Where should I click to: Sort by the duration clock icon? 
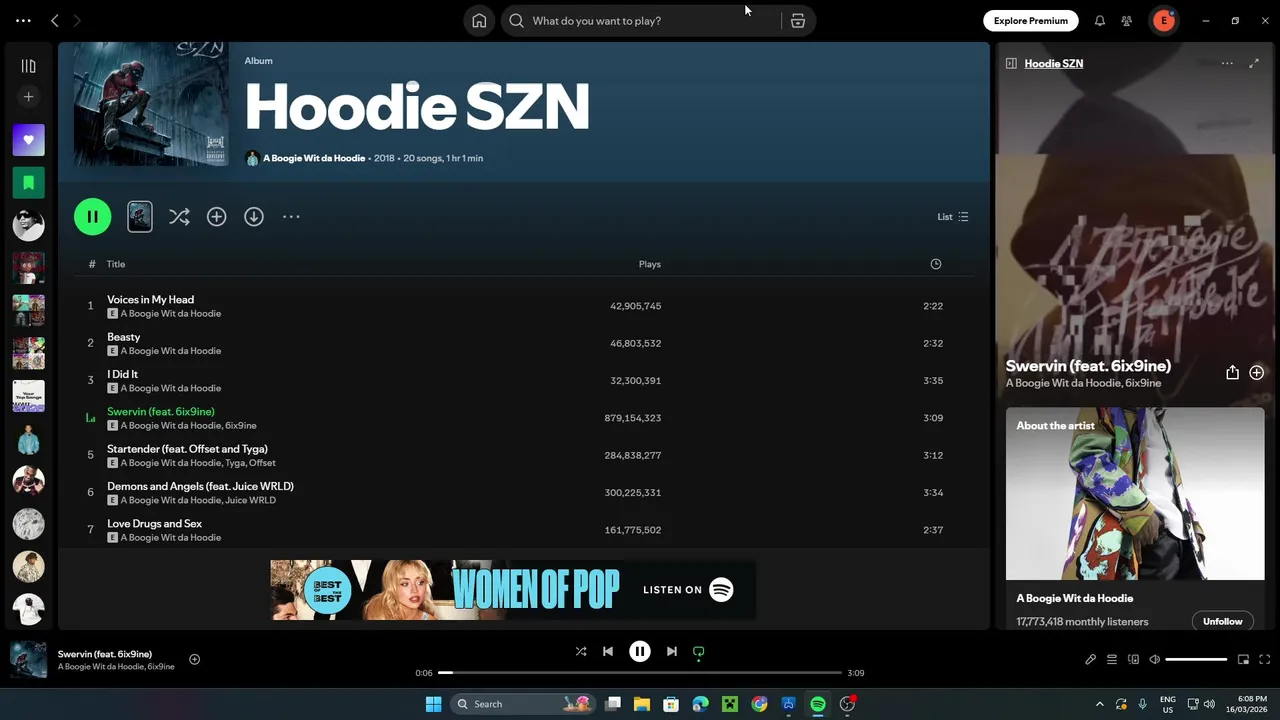click(935, 264)
